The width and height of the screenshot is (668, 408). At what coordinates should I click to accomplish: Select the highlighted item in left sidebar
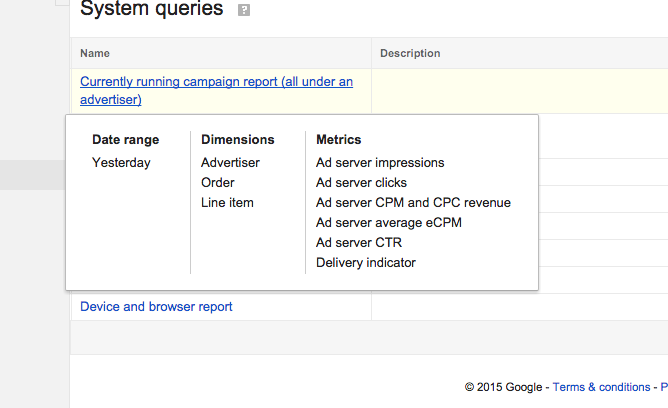[x=35, y=175]
